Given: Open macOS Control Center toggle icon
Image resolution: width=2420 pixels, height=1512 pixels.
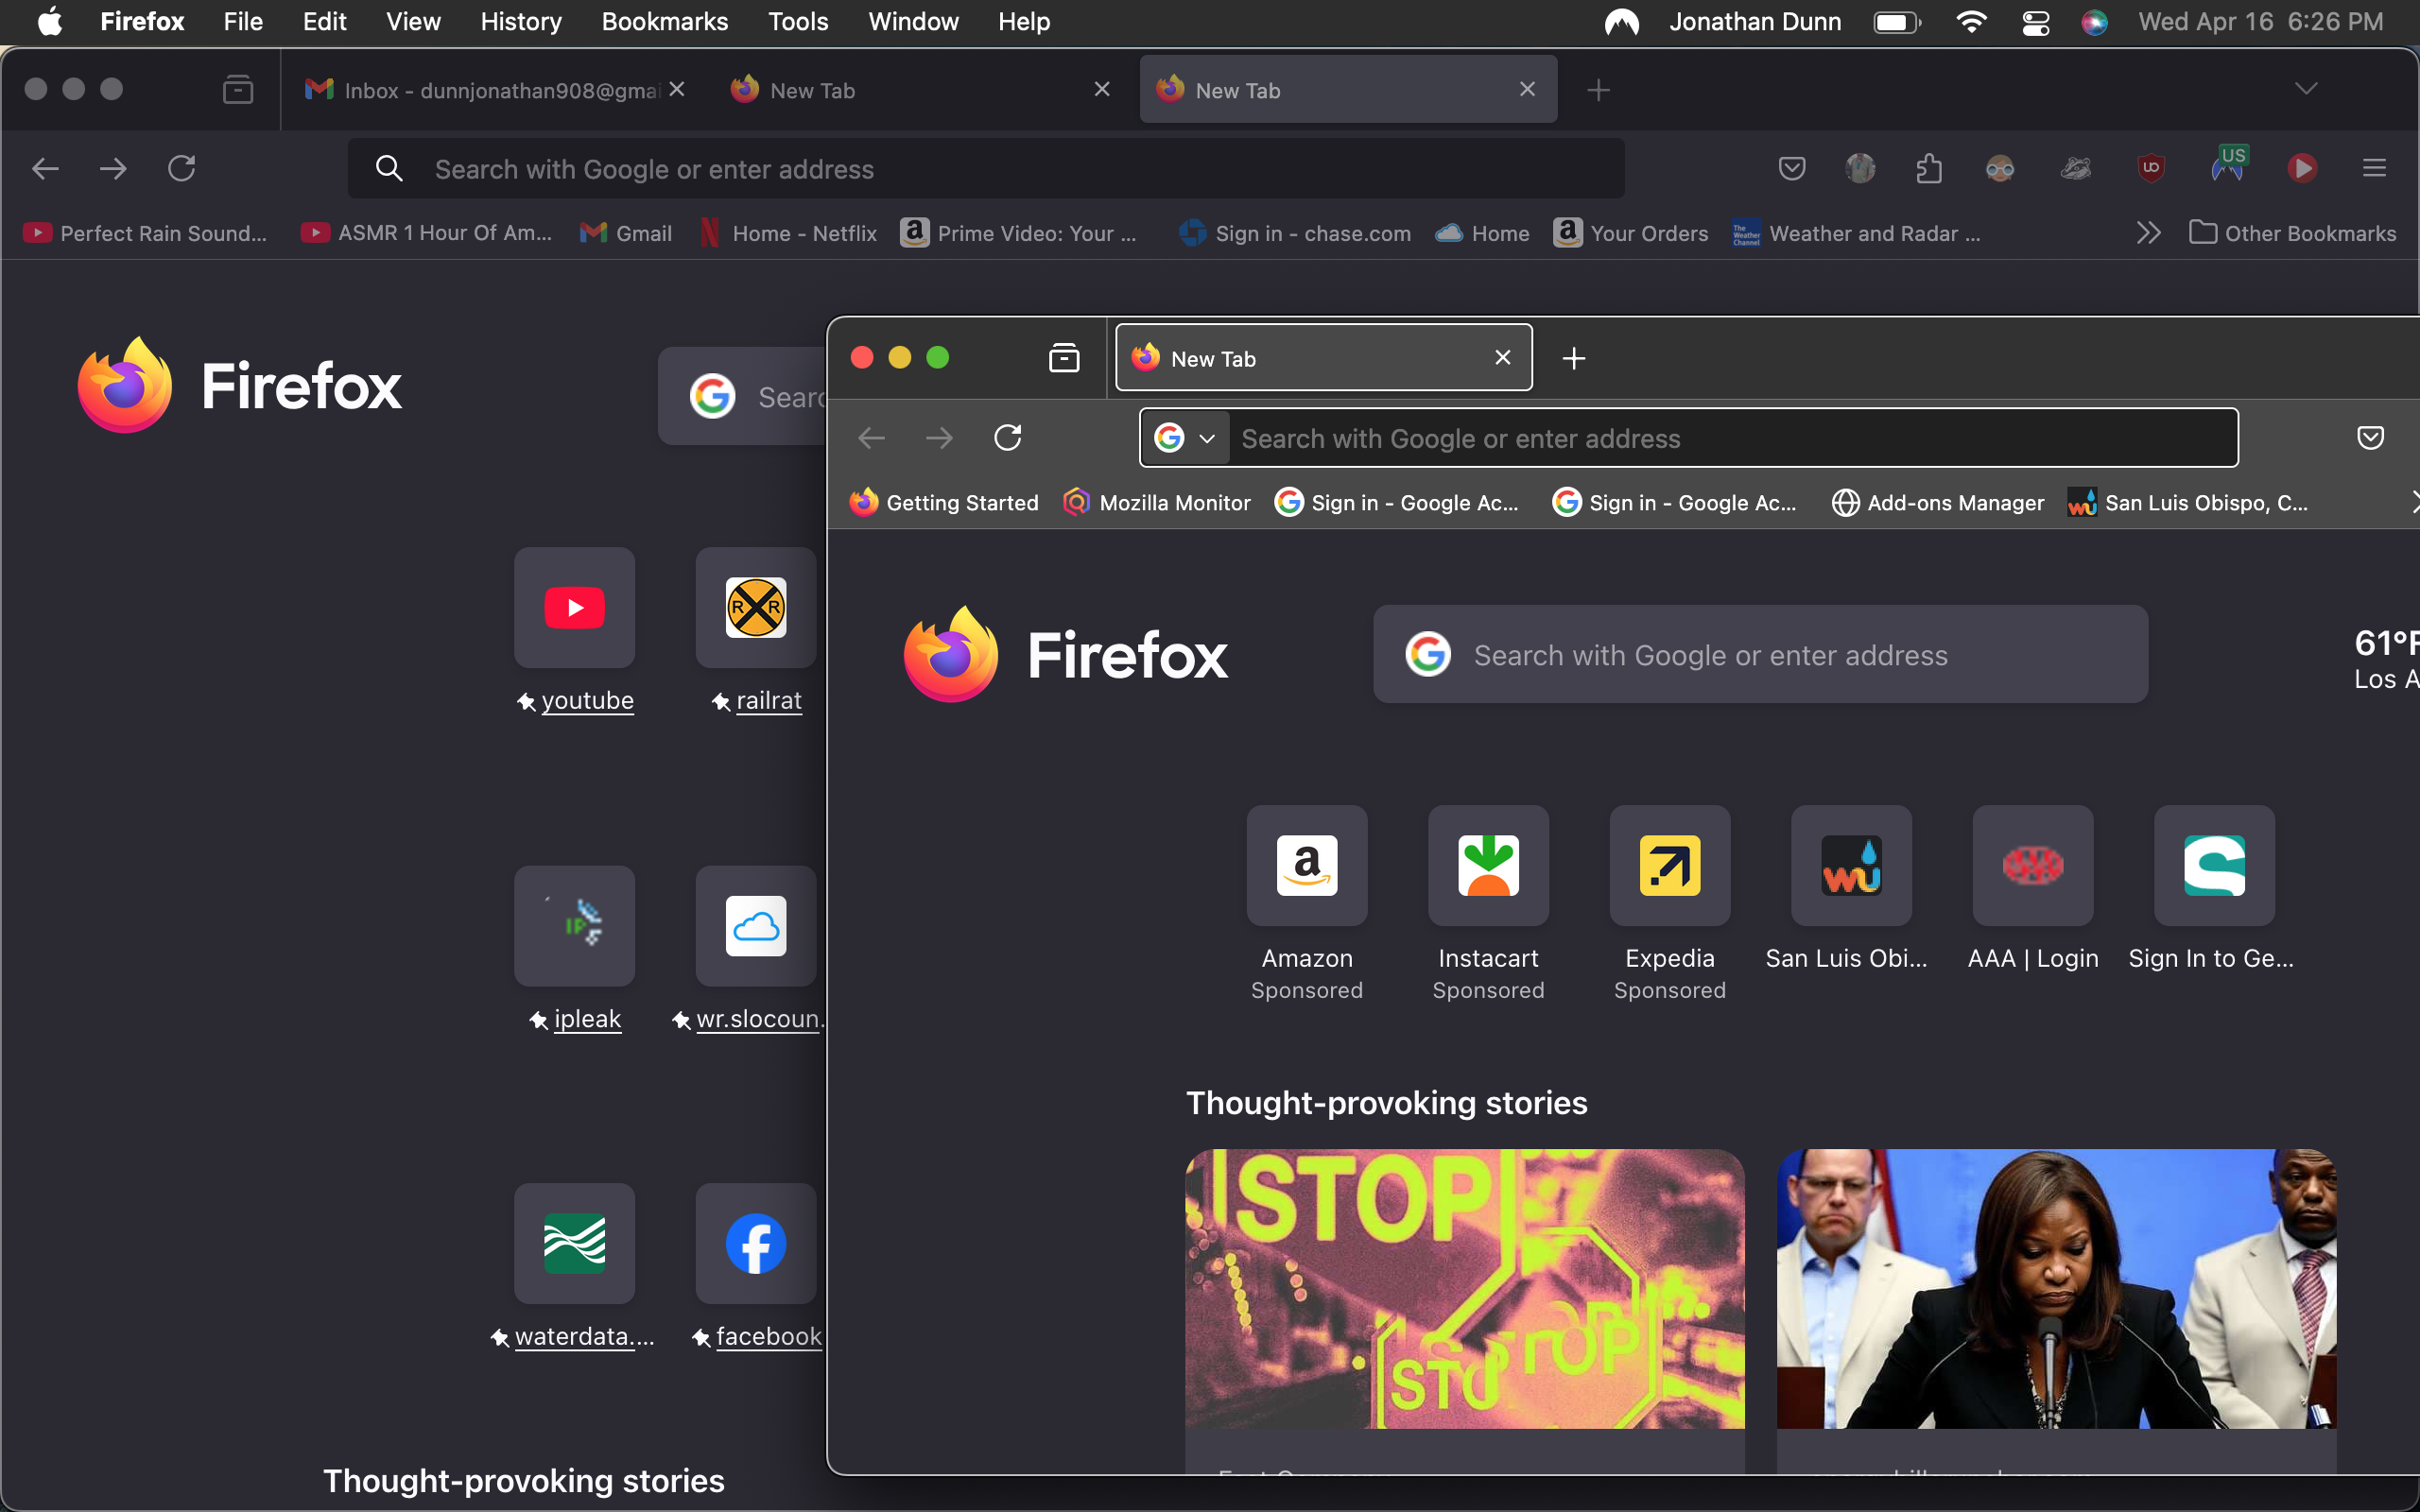Looking at the screenshot, I should click(2035, 22).
